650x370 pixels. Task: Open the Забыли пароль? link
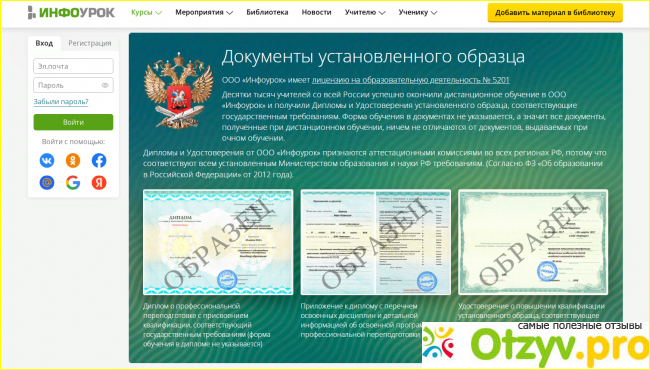61,102
